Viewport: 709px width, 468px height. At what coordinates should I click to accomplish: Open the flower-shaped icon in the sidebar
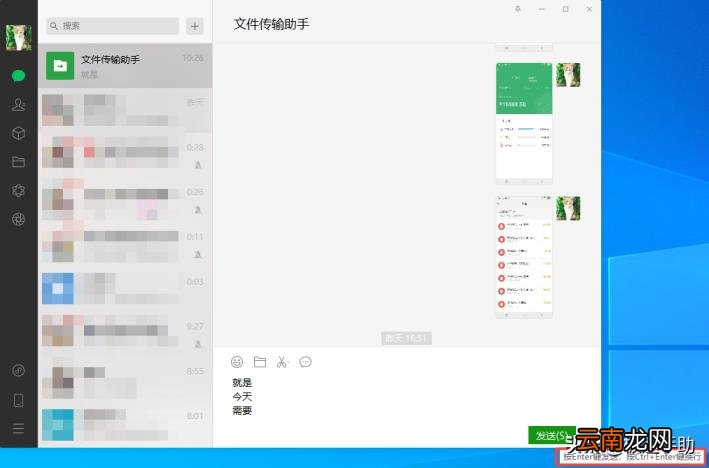pyautogui.click(x=19, y=191)
